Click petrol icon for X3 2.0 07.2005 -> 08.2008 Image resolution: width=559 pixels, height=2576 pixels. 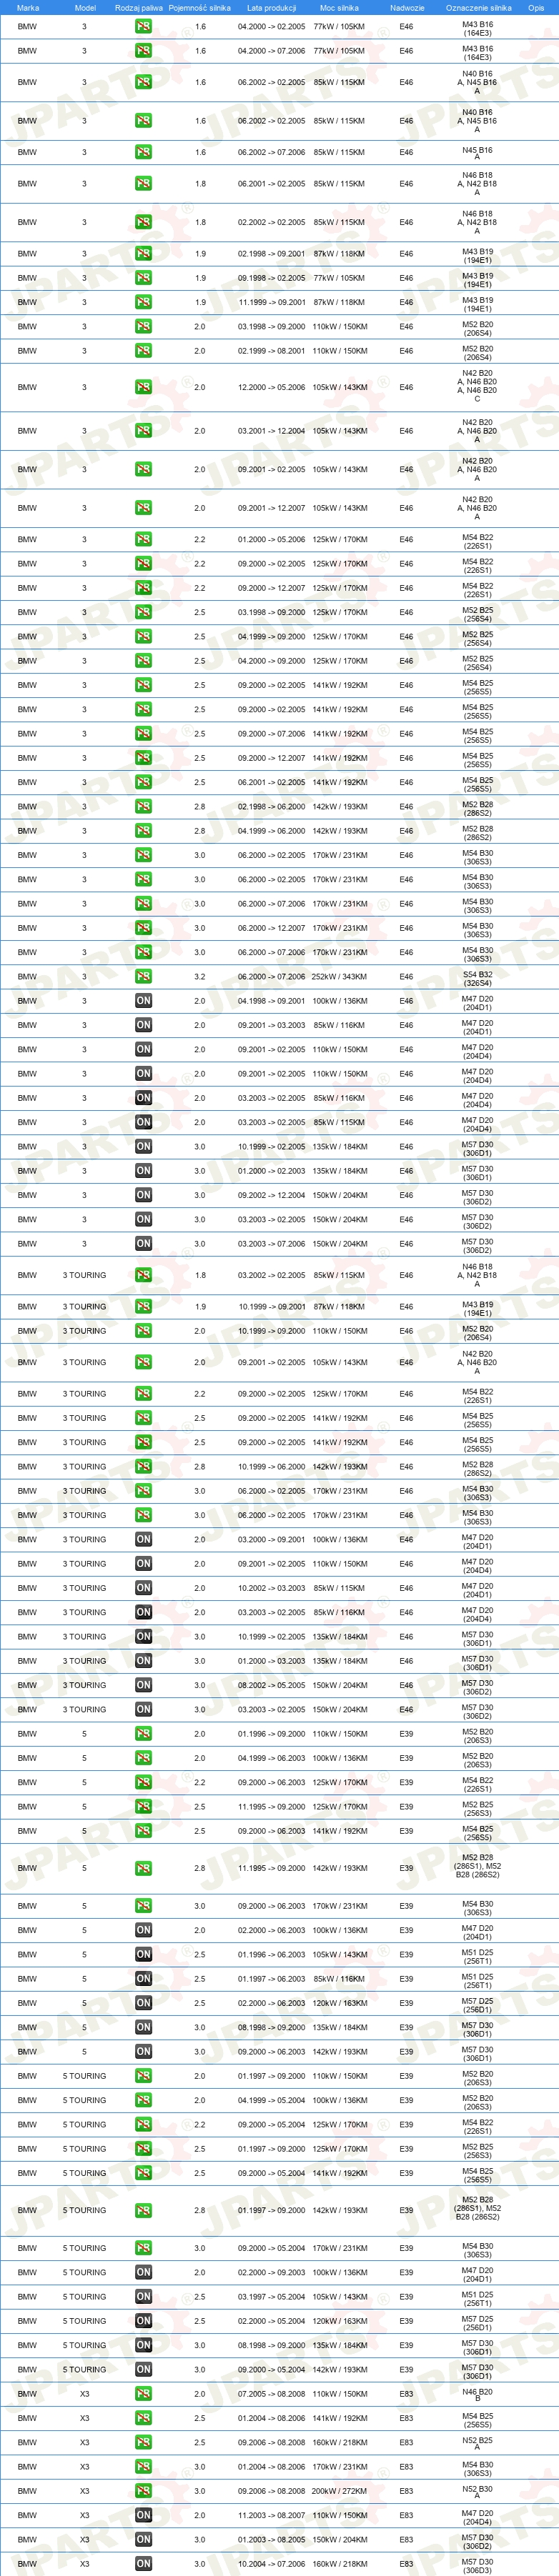(x=143, y=2394)
